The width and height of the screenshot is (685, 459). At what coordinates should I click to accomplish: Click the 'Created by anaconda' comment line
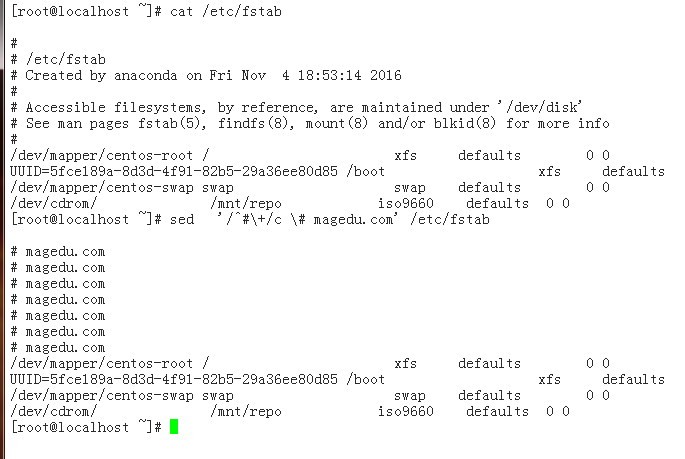[206, 76]
